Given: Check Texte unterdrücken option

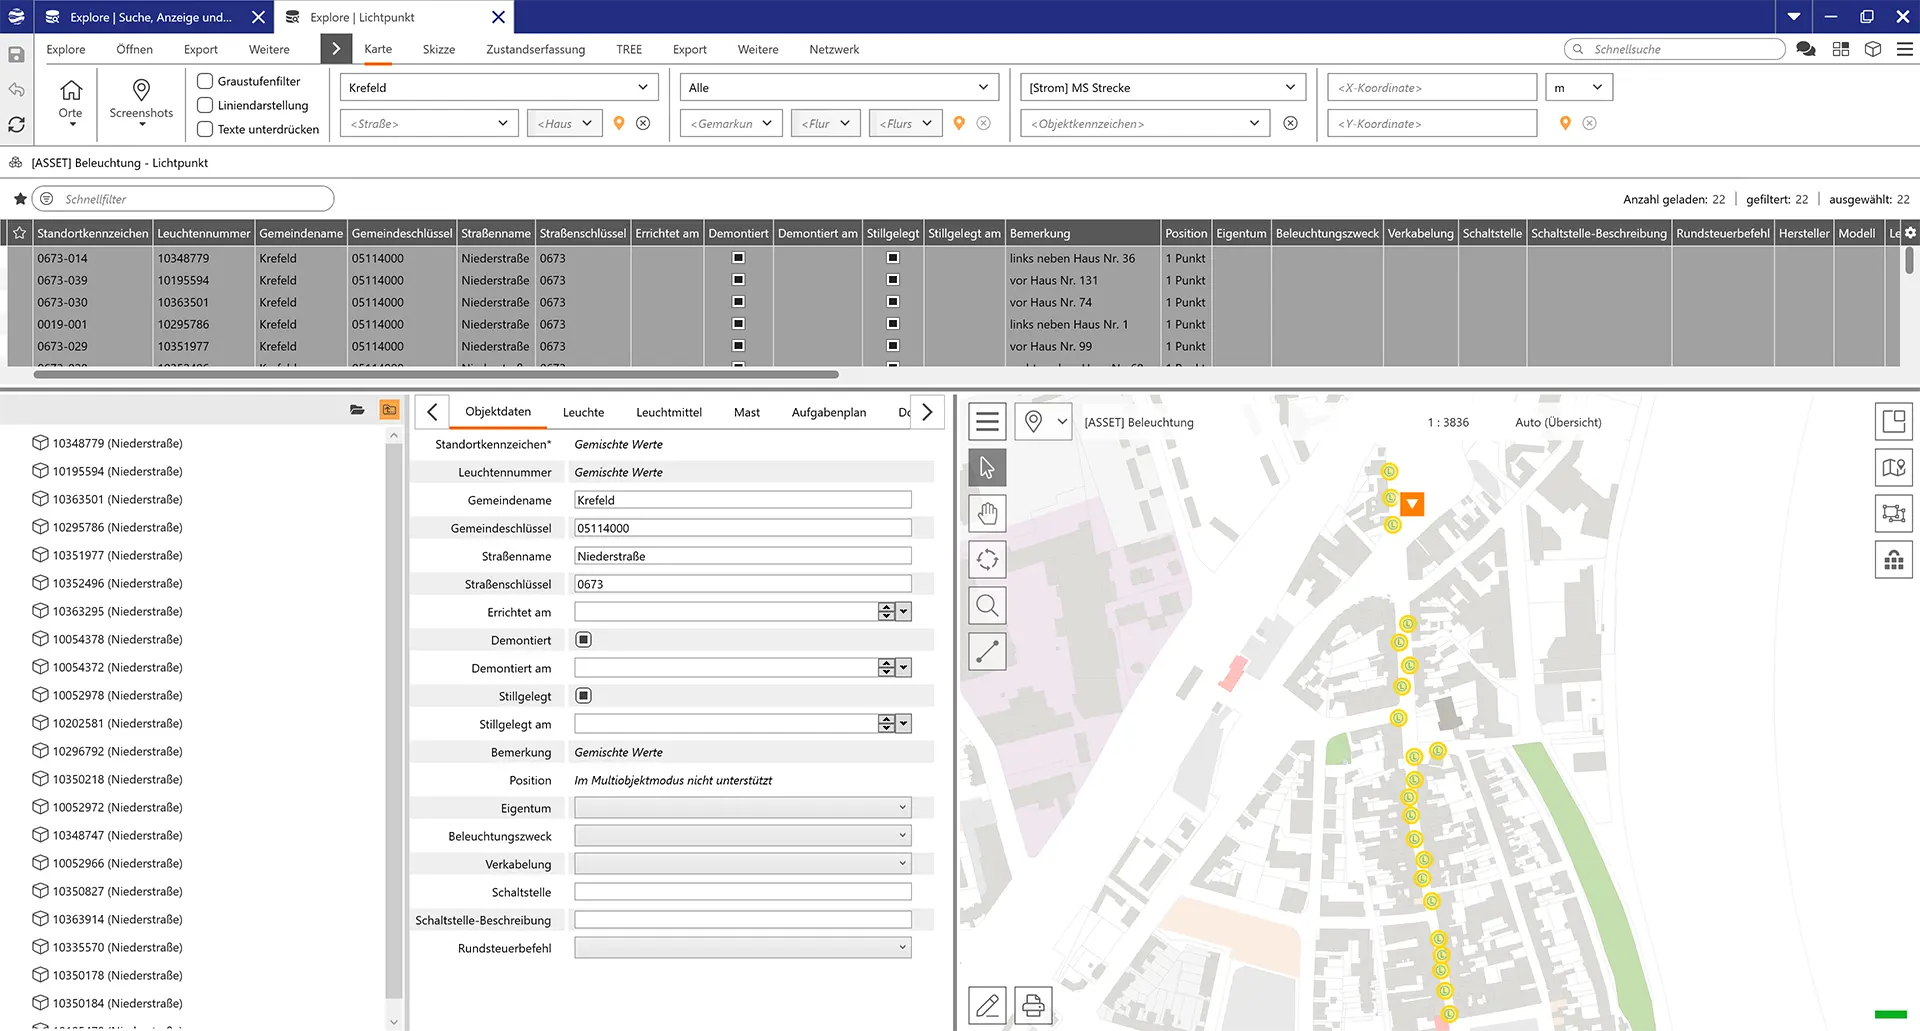Looking at the screenshot, I should pyautogui.click(x=205, y=129).
